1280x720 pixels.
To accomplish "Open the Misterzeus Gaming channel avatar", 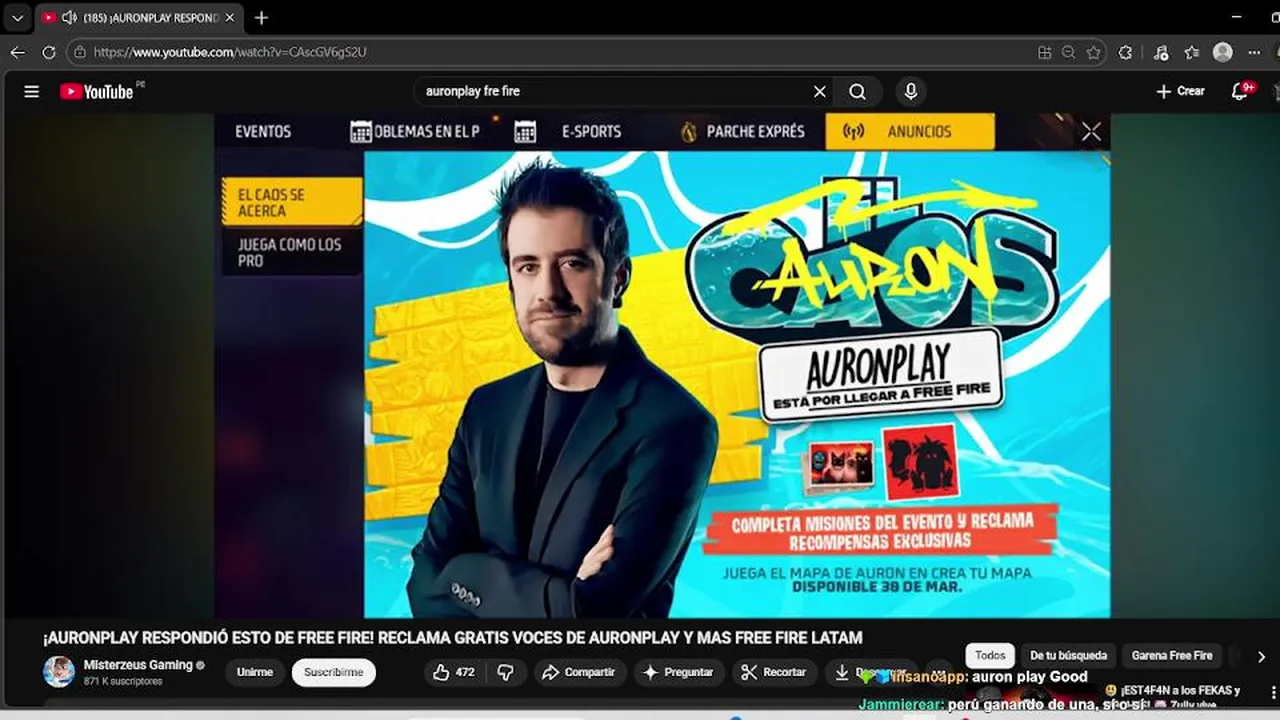I will coord(59,671).
